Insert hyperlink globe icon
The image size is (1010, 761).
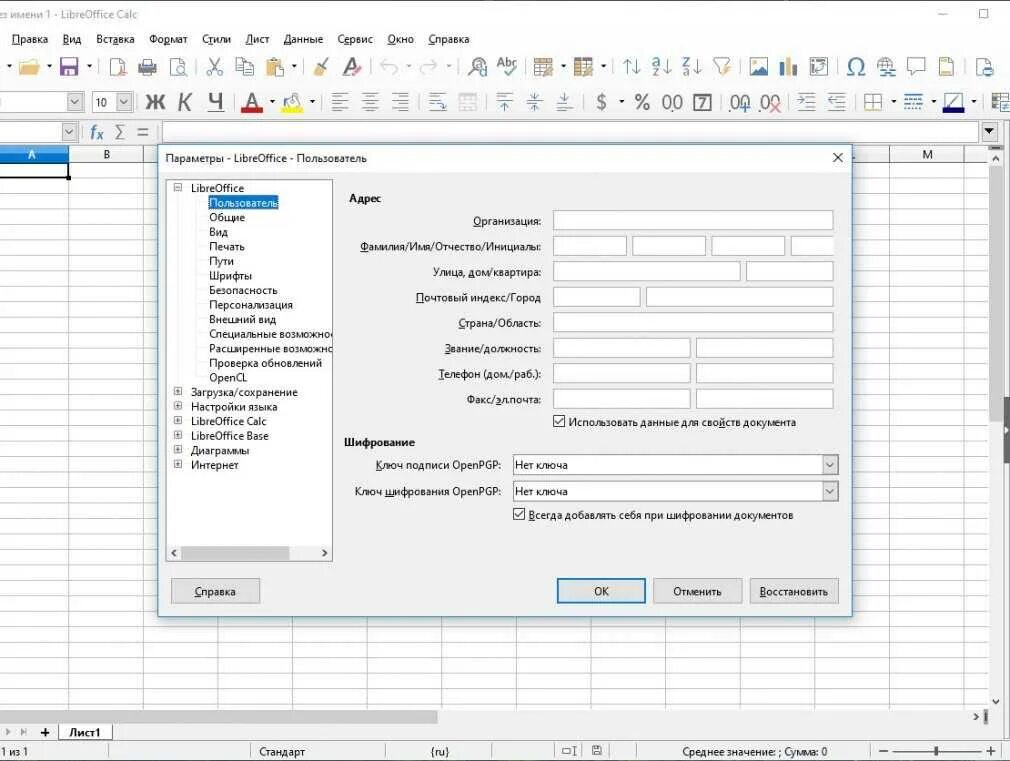coord(886,66)
